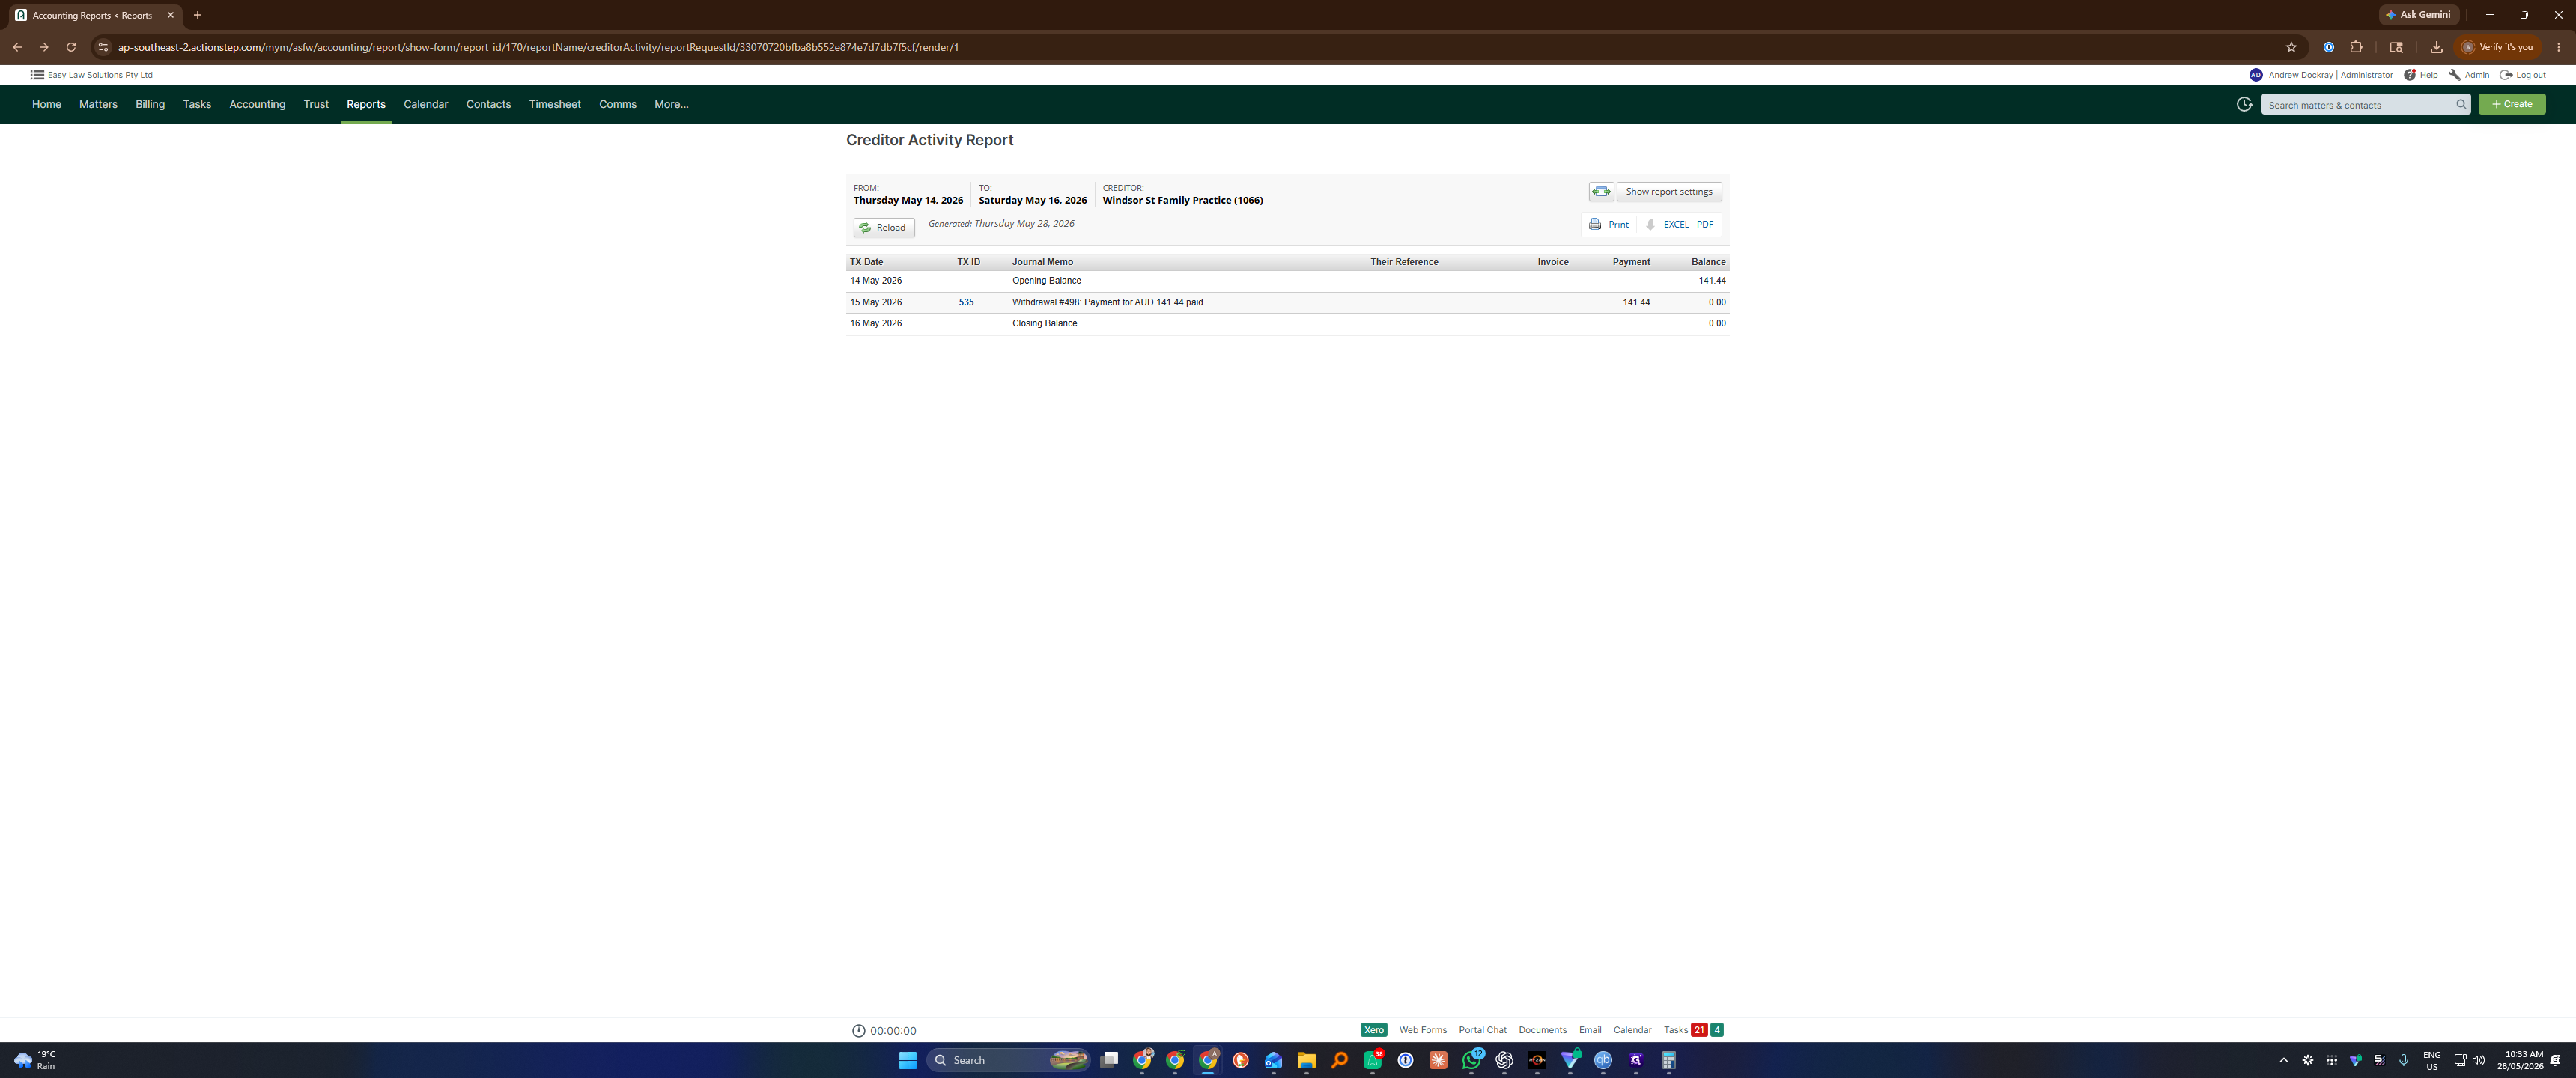Click the printer icon
The width and height of the screenshot is (2576, 1078).
1595,224
